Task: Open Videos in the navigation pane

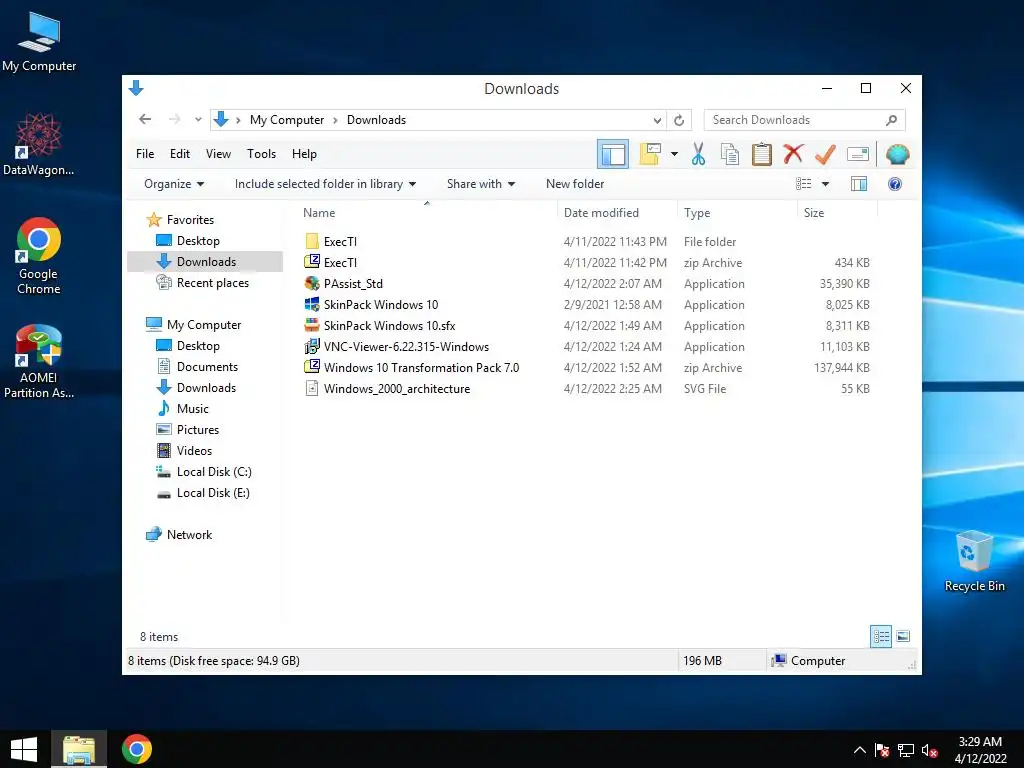Action: pyautogui.click(x=194, y=451)
